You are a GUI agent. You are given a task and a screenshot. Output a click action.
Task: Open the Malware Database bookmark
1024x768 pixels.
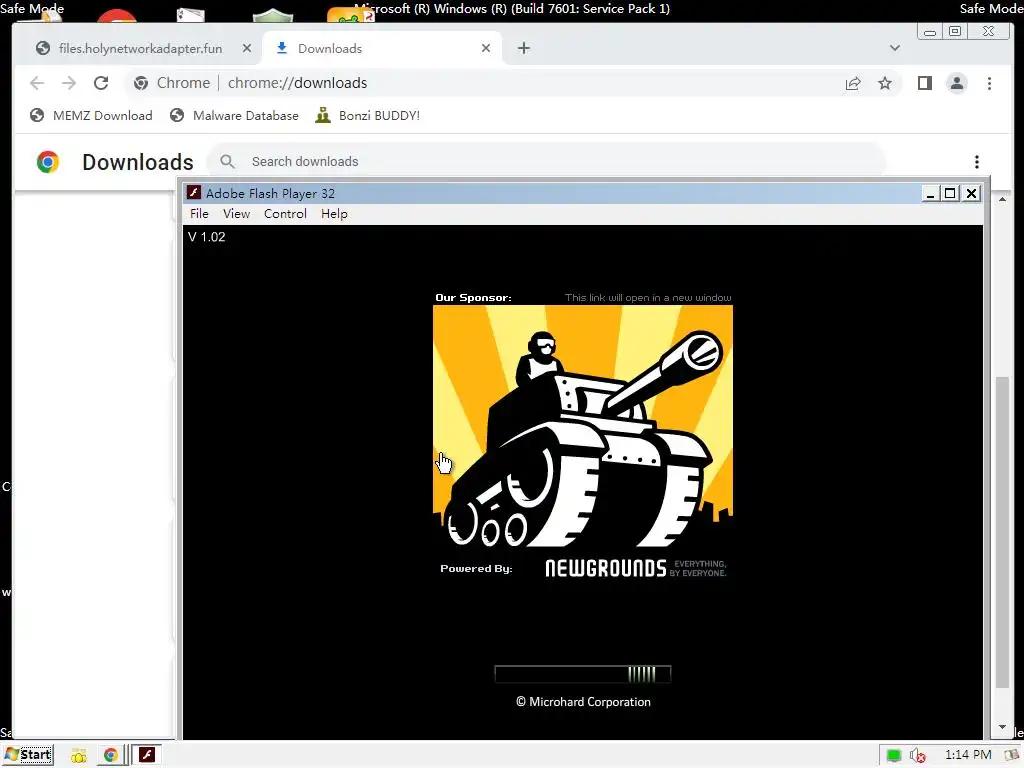tap(234, 116)
